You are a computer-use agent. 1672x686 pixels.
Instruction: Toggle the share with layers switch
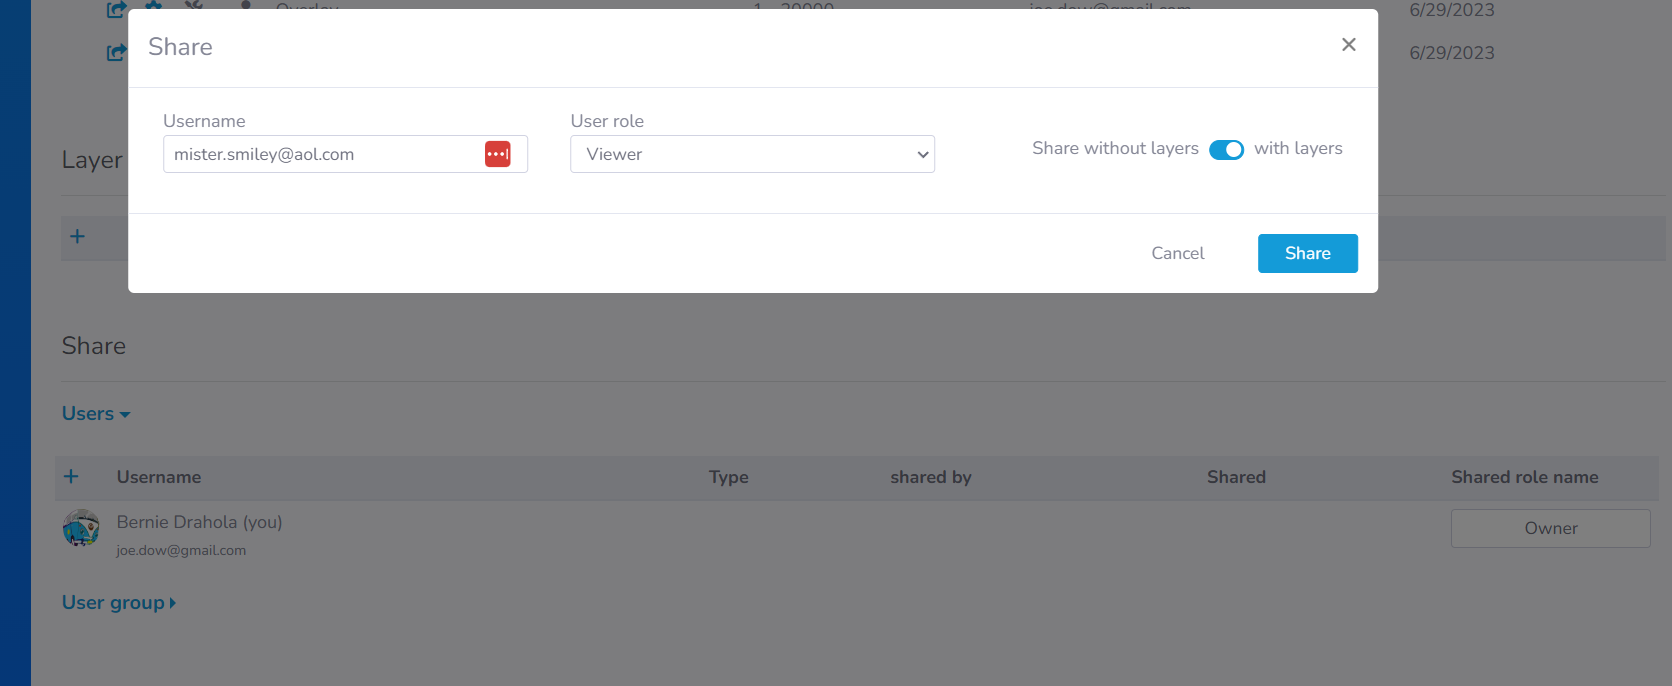[x=1226, y=149]
